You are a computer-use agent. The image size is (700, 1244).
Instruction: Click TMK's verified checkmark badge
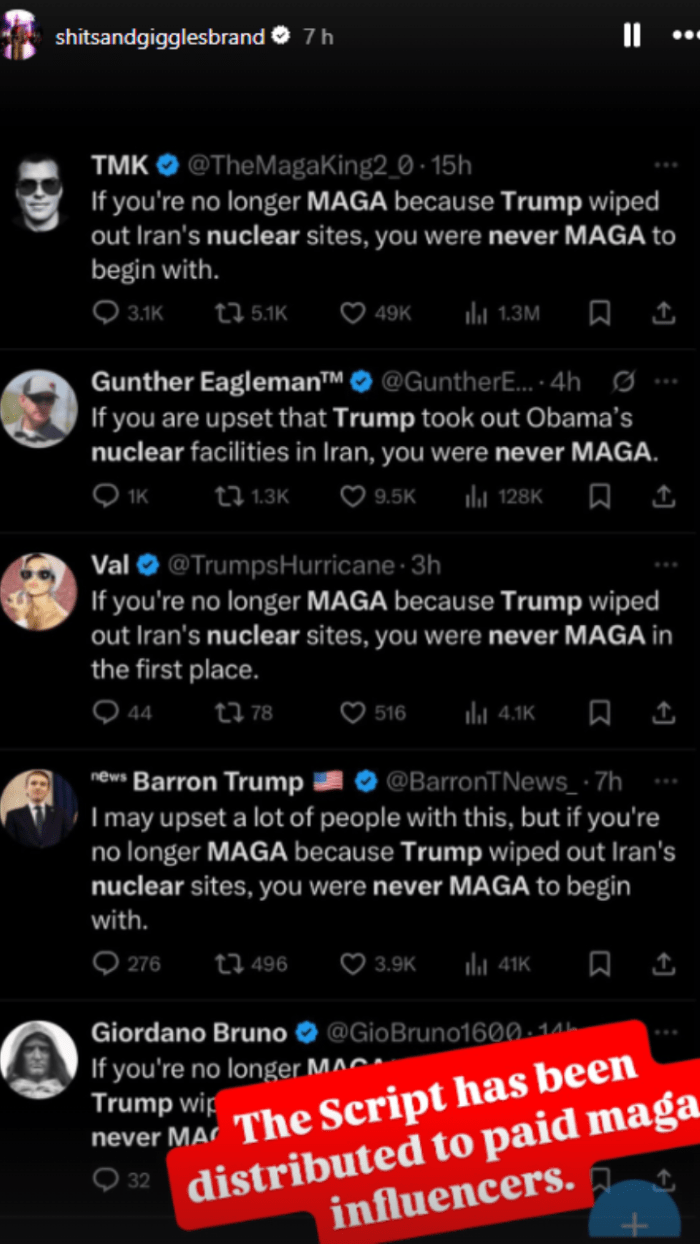coord(166,165)
